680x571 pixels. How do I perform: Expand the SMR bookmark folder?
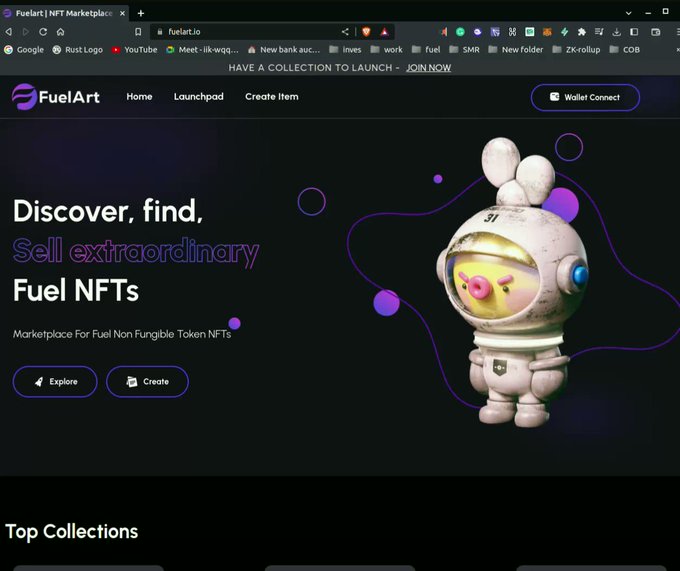tap(464, 49)
